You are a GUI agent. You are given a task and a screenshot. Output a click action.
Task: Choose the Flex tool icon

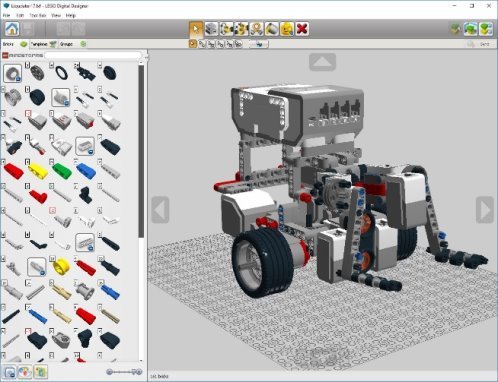[x=256, y=29]
